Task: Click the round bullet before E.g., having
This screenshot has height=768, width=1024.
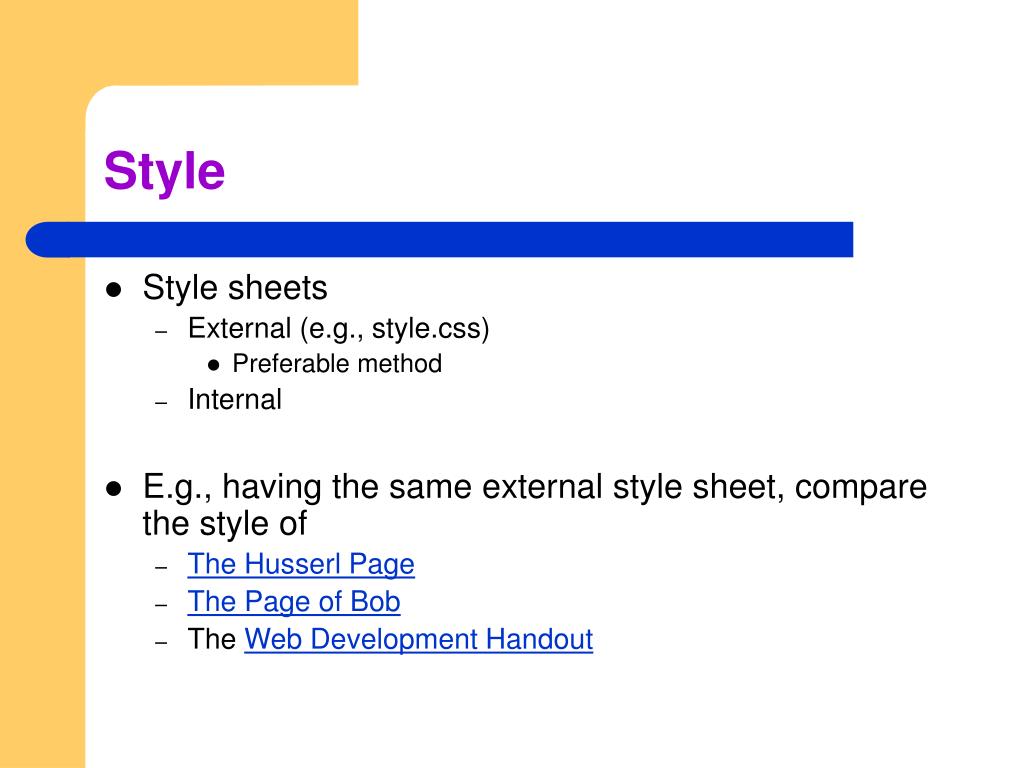Action: (114, 489)
